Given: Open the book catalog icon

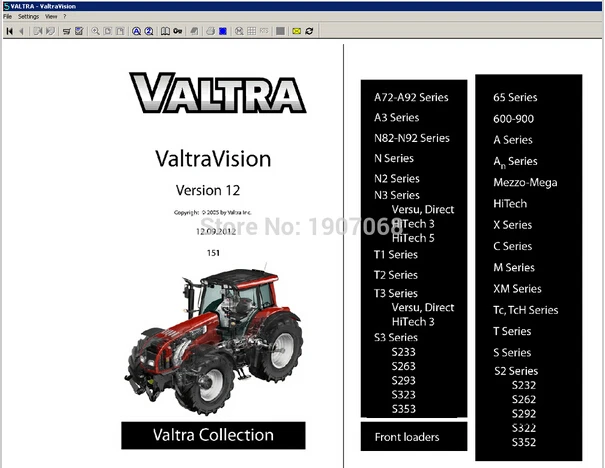Looking at the screenshot, I should coord(165,31).
